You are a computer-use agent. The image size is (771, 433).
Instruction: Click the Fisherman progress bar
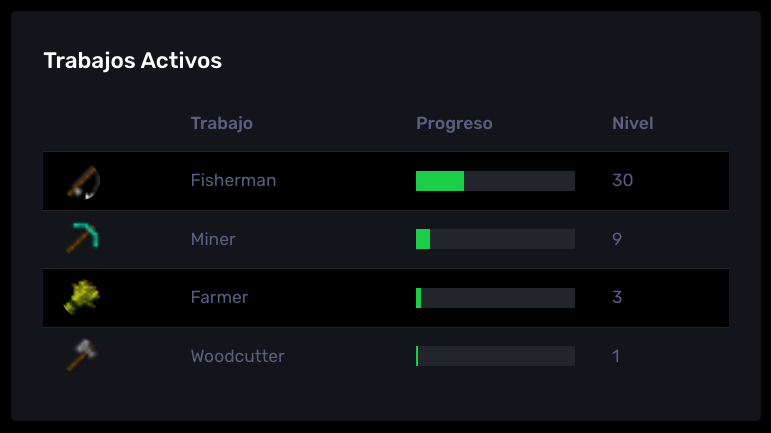tap(495, 181)
